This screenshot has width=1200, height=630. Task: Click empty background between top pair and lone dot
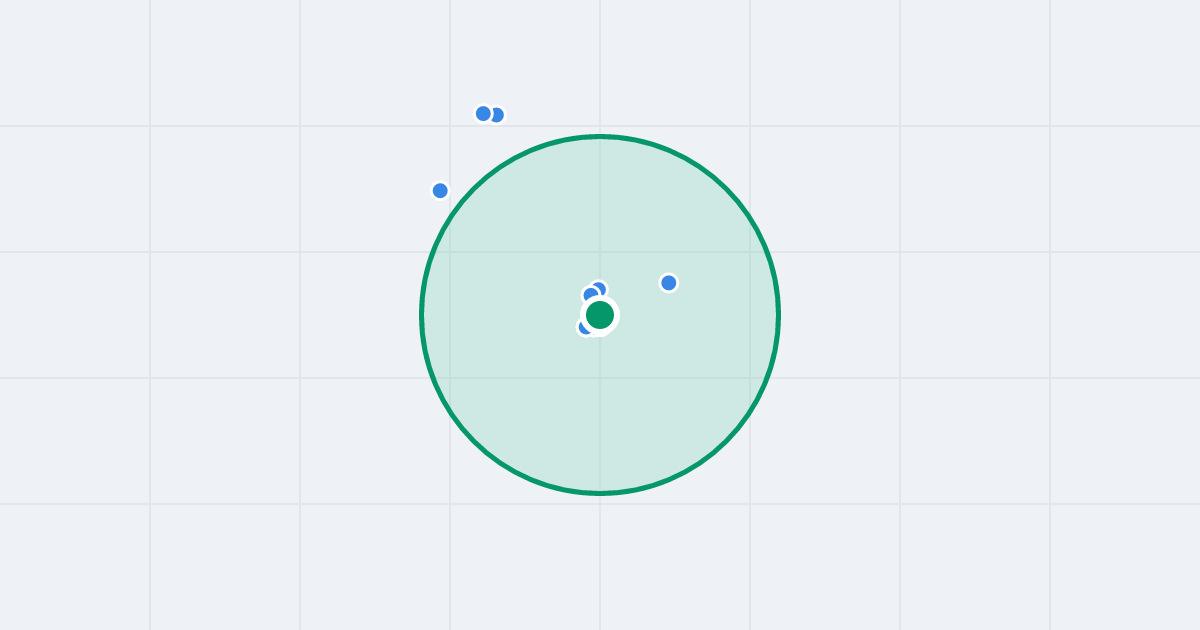pos(462,152)
